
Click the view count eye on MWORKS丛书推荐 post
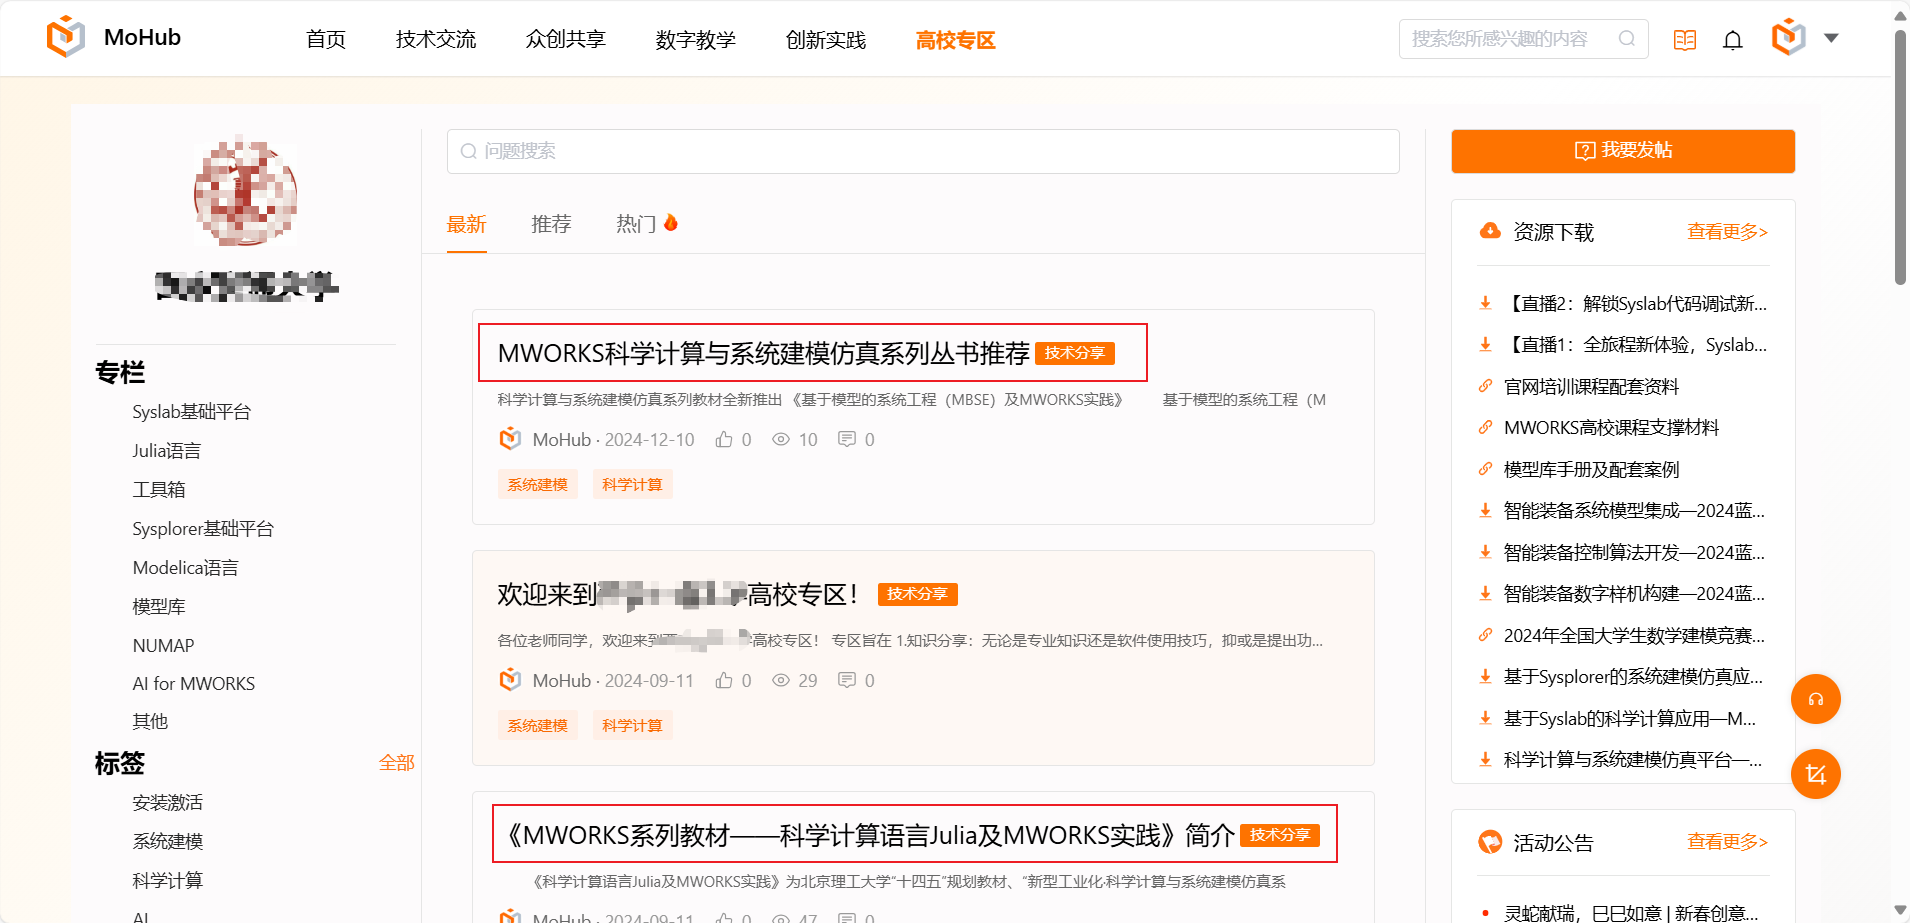coord(781,440)
